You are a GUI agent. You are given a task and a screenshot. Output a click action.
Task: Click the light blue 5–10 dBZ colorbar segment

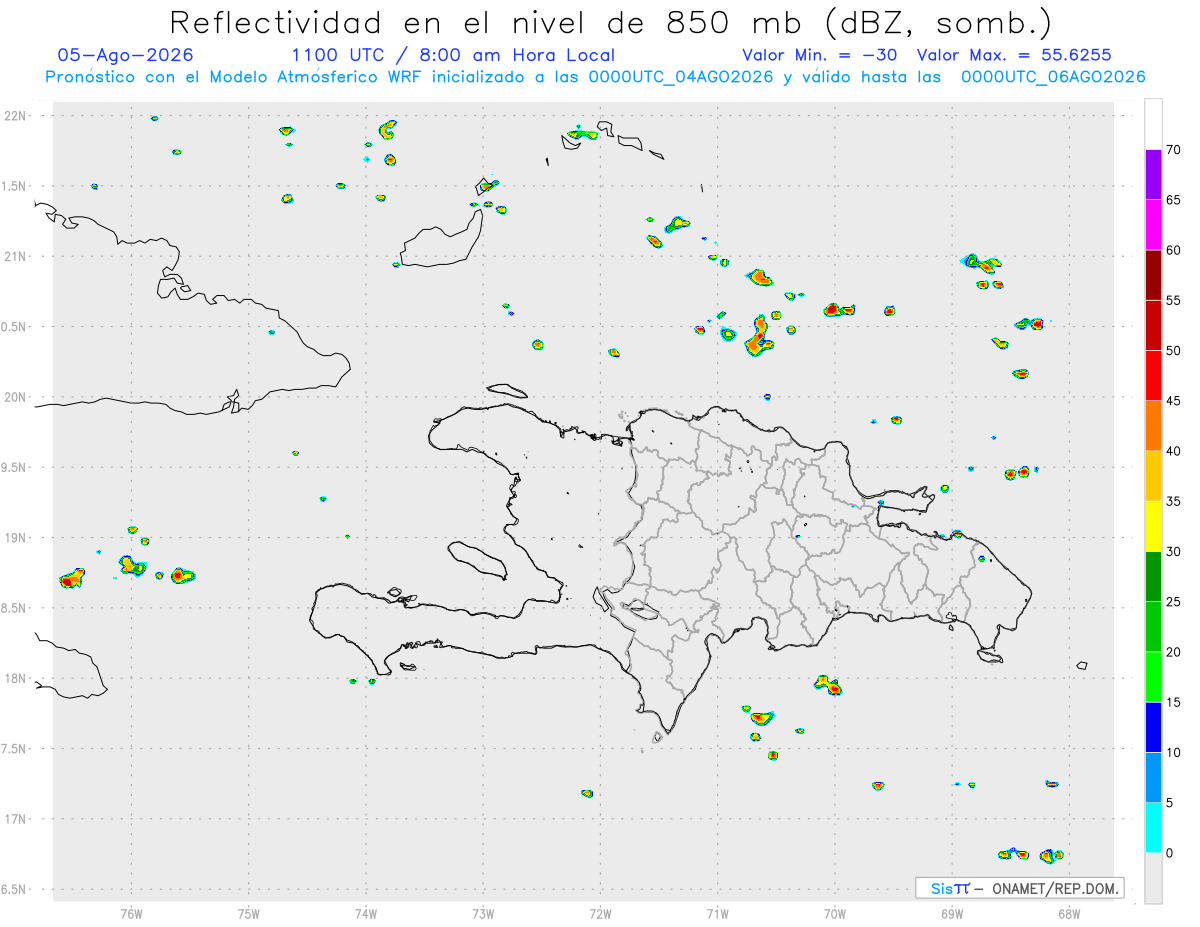[x=1153, y=777]
